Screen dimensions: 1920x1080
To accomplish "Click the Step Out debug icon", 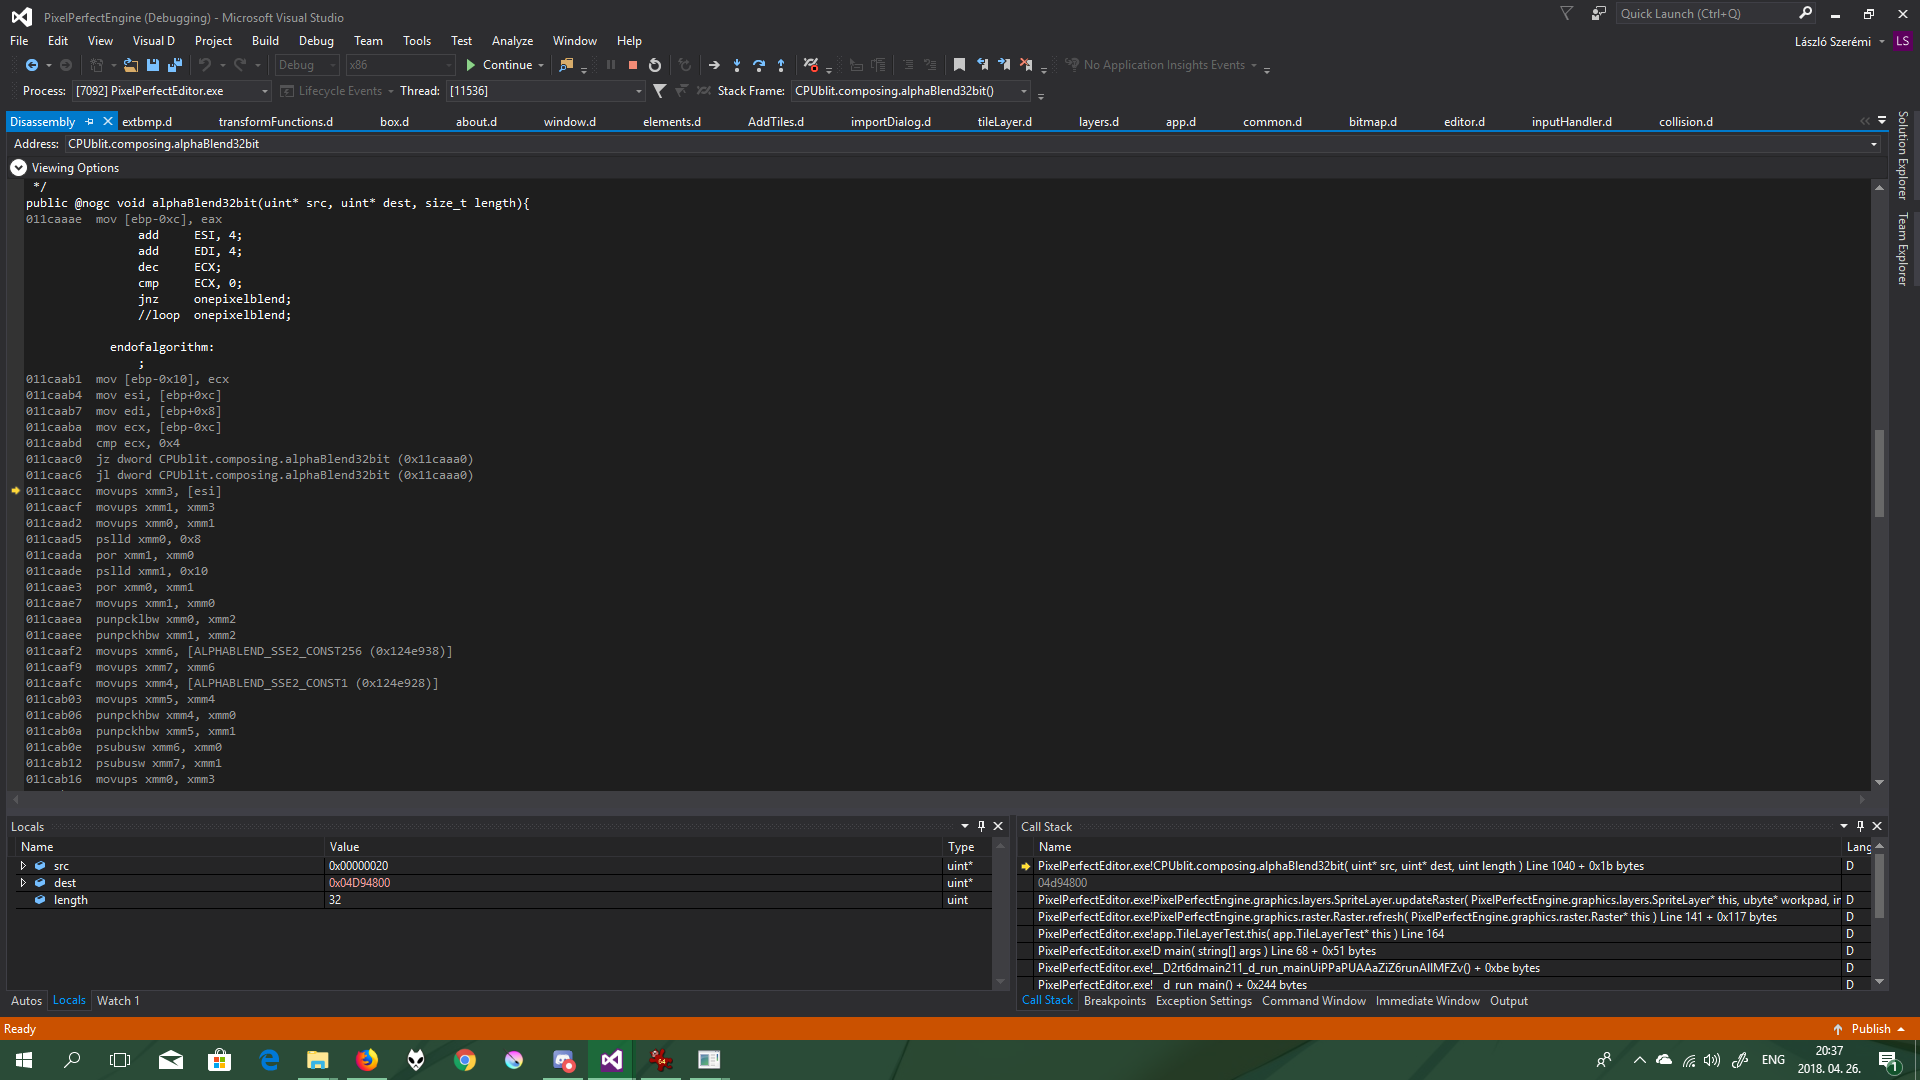I will click(782, 65).
